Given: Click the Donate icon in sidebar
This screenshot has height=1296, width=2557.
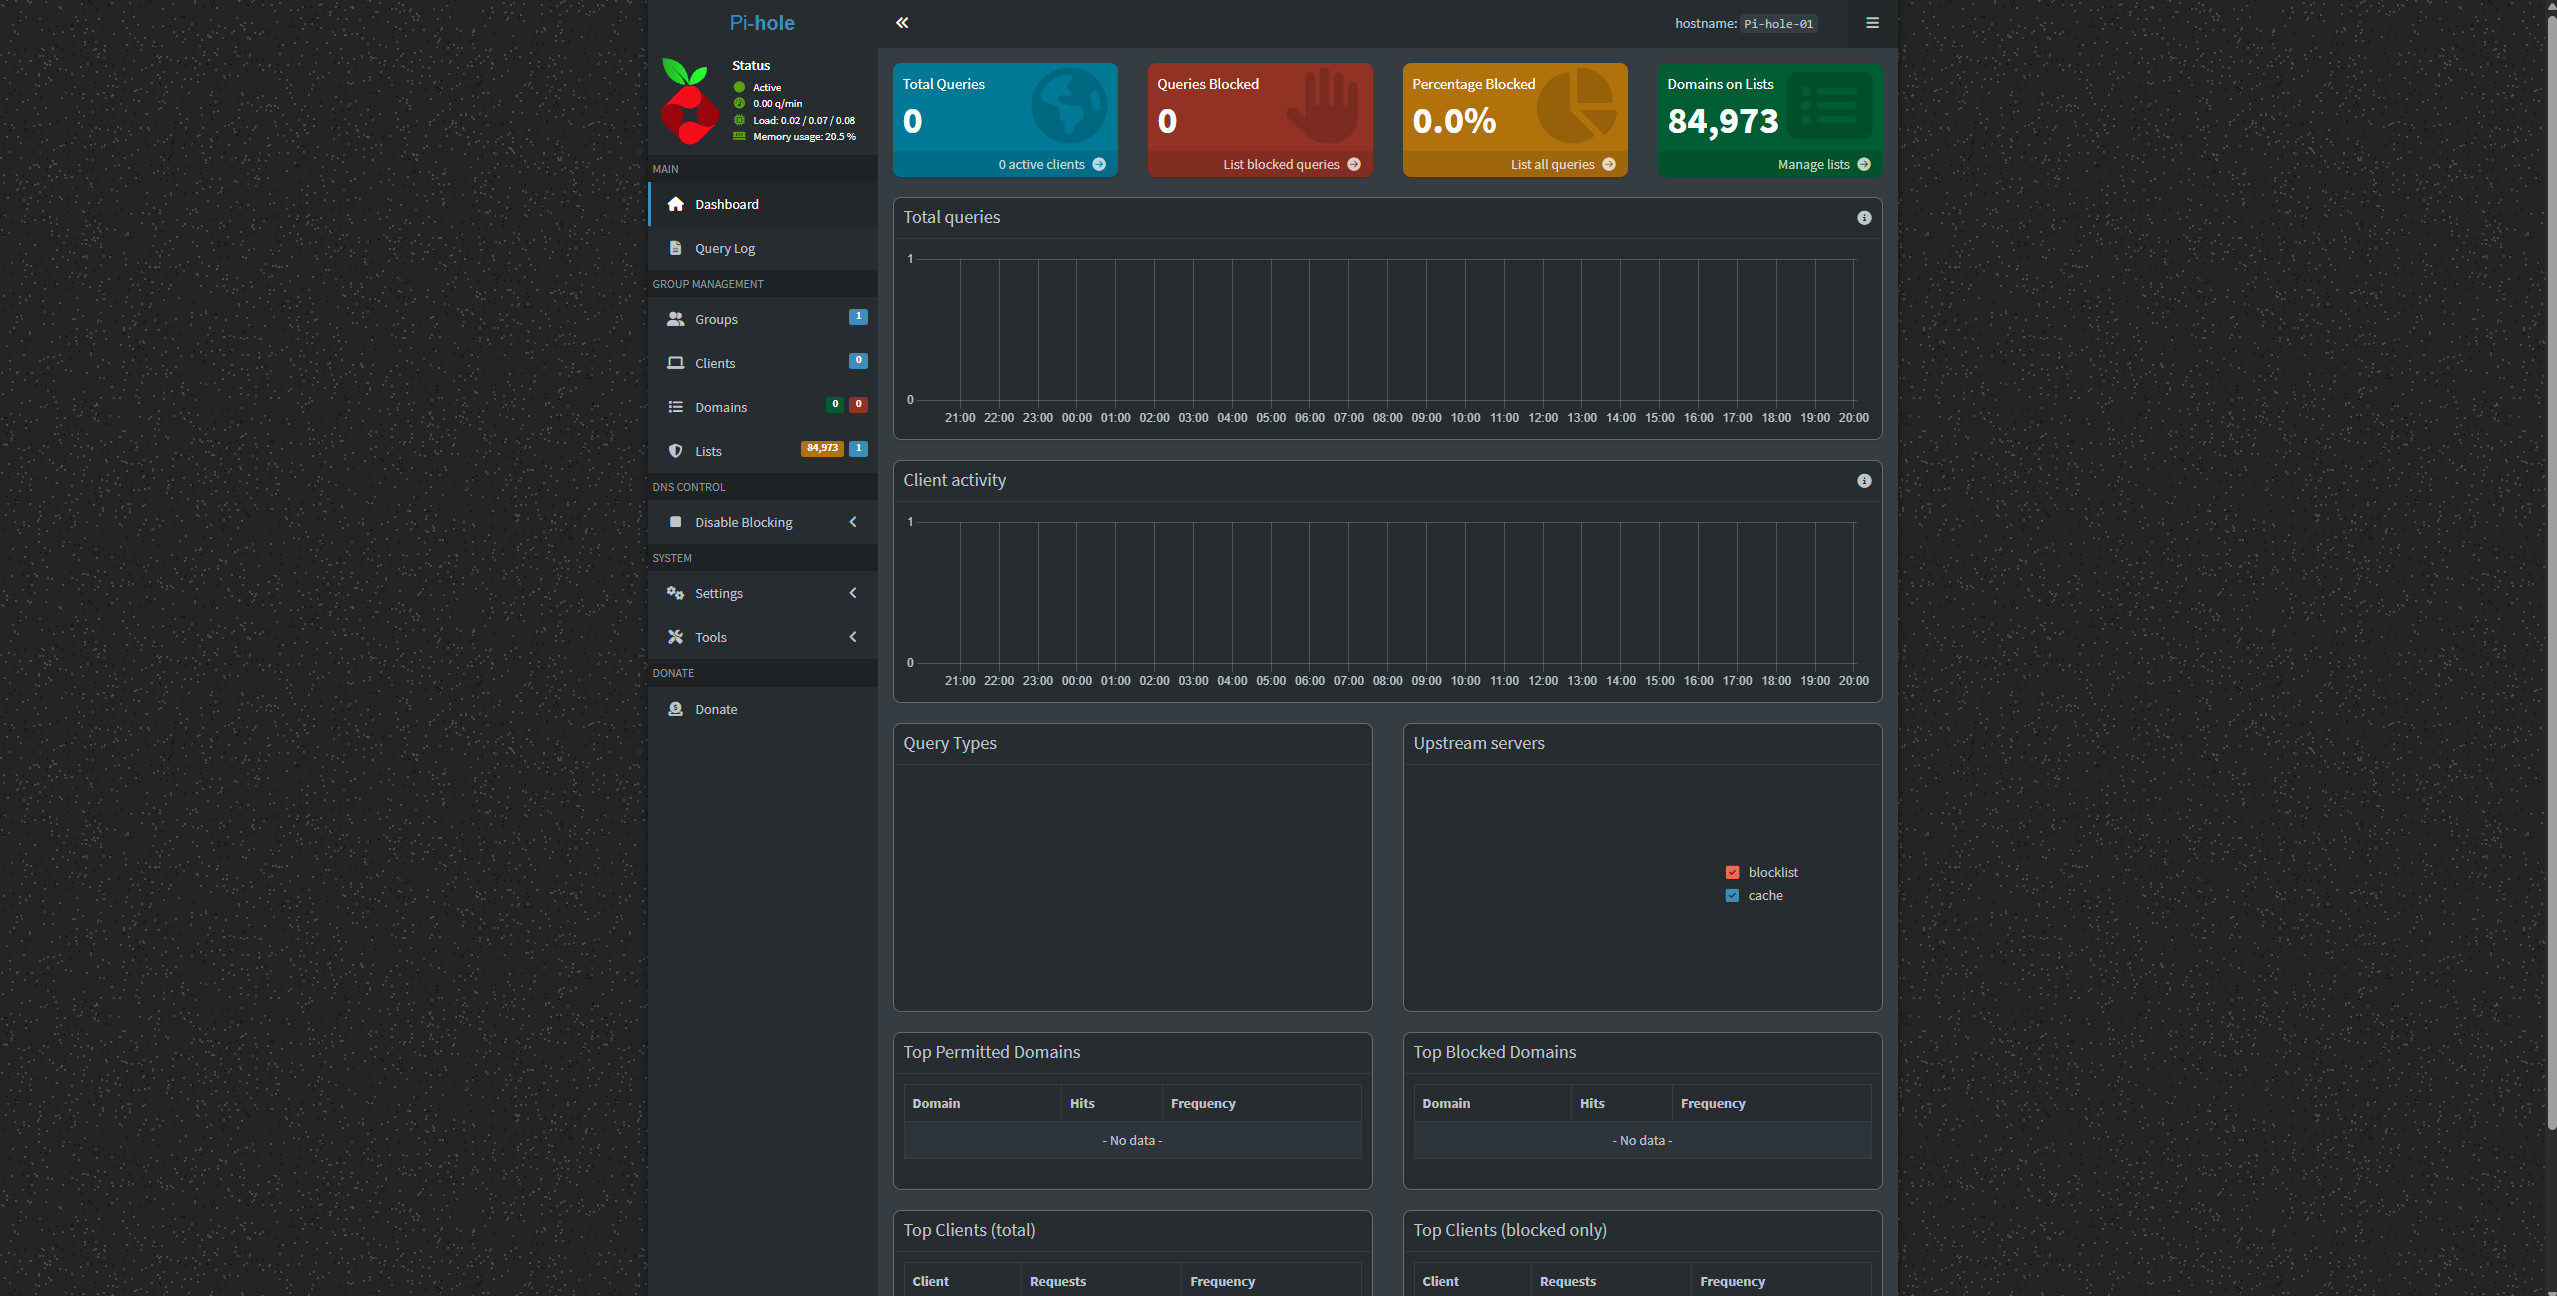Looking at the screenshot, I should (676, 709).
